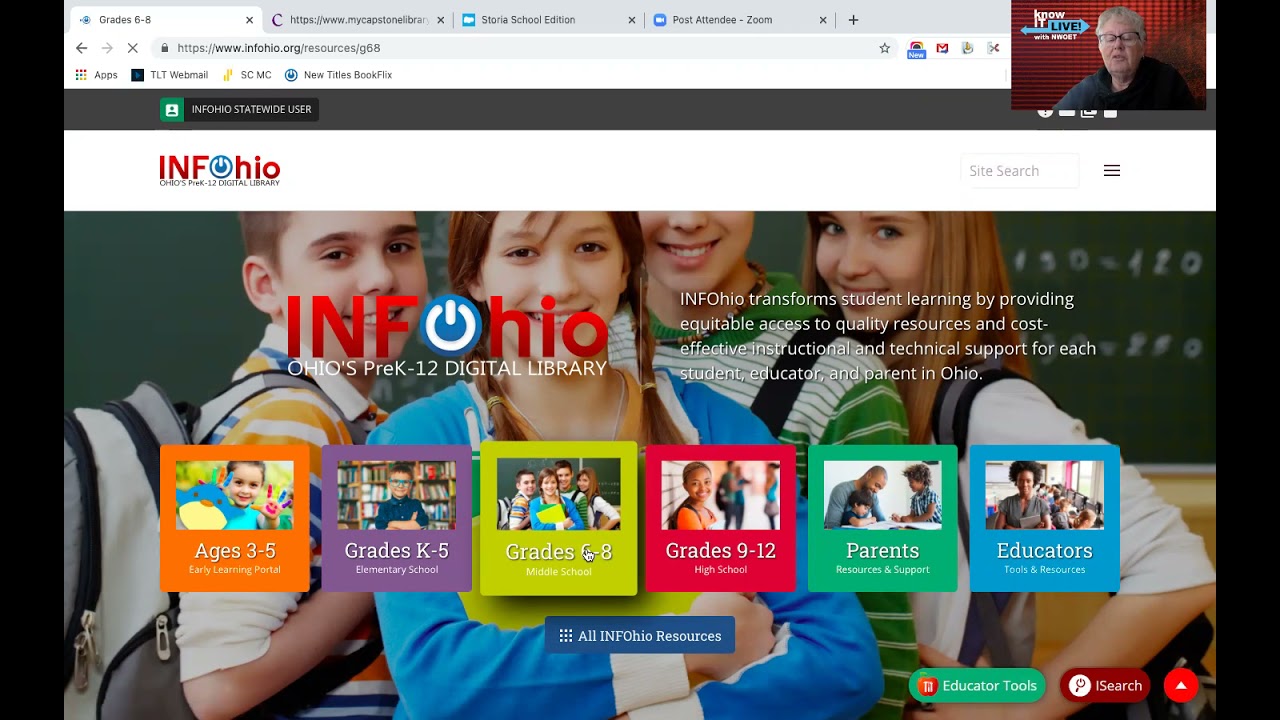This screenshot has height=720, width=1280.
Task: Open the TLT Webmail bookmark
Action: coord(170,75)
